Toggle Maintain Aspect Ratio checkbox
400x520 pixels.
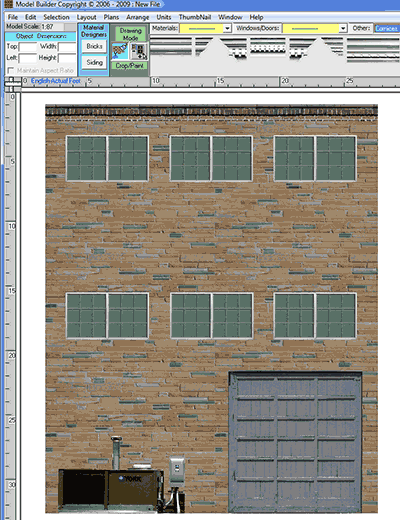tap(11, 70)
